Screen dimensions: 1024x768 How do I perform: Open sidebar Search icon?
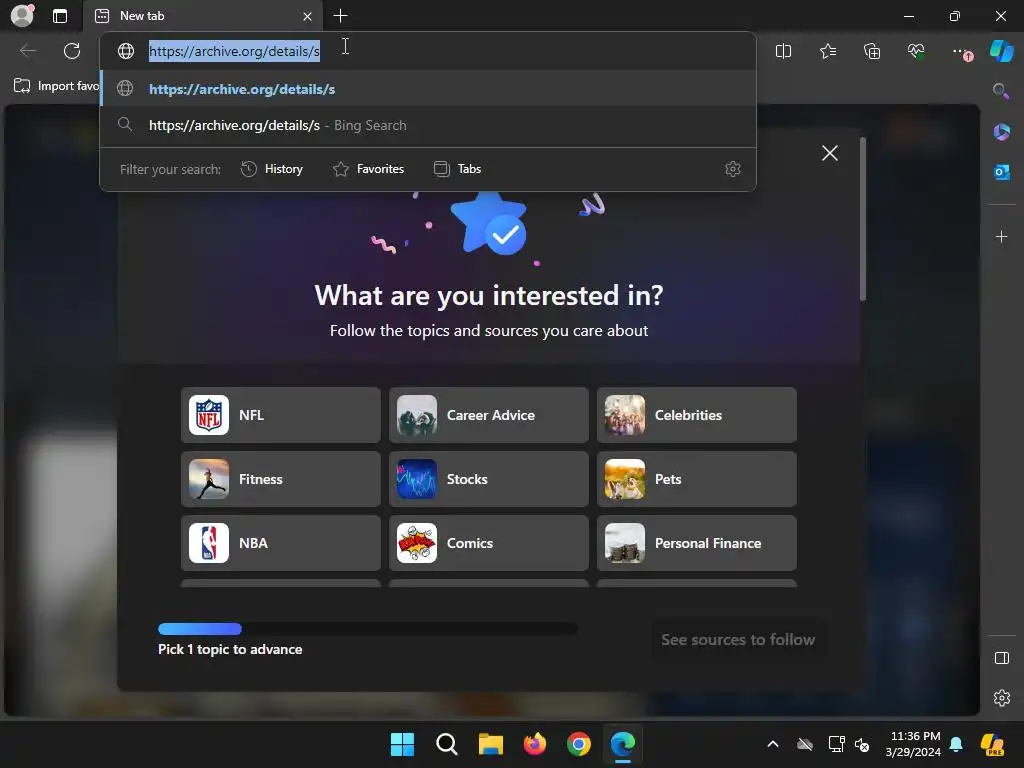tap(1001, 91)
